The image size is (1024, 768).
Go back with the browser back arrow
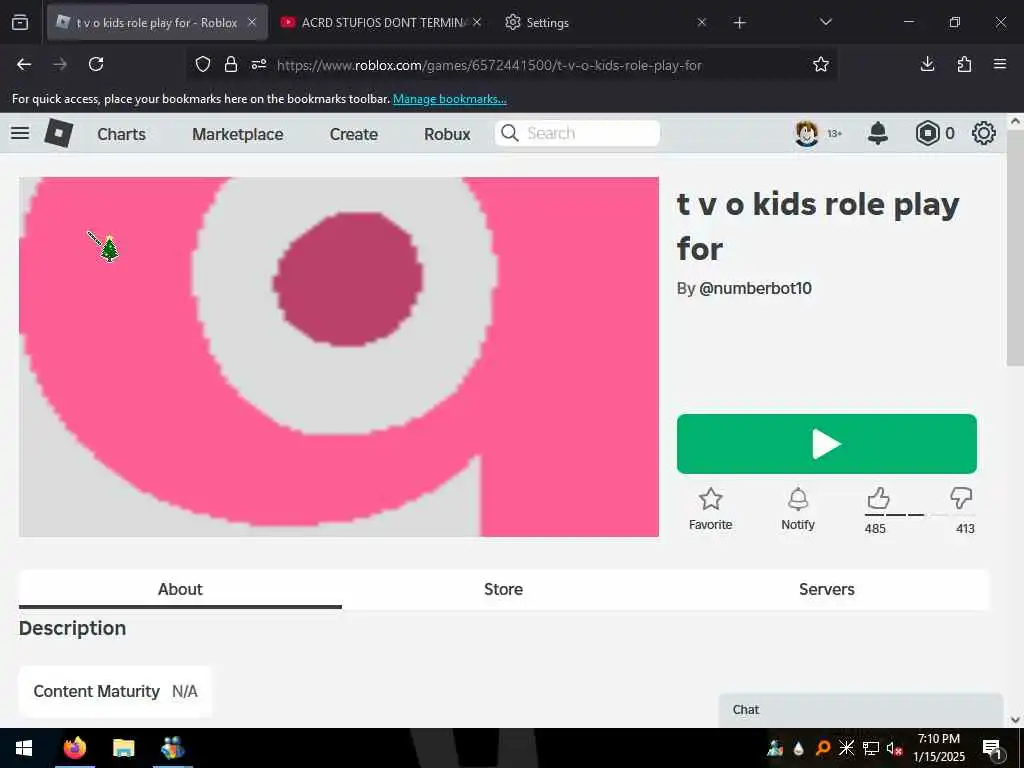coord(24,64)
